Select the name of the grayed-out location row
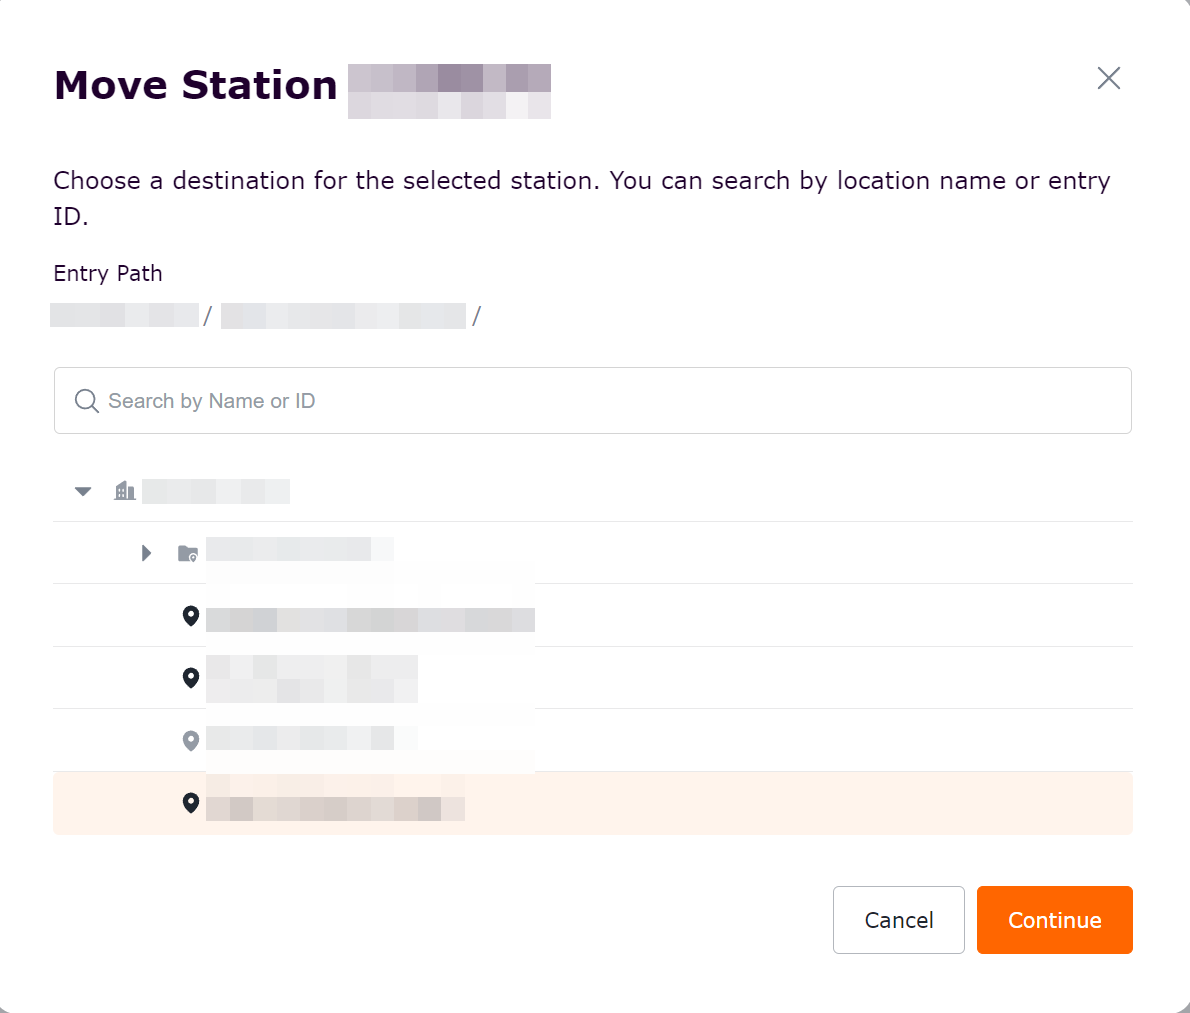 pyautogui.click(x=300, y=739)
